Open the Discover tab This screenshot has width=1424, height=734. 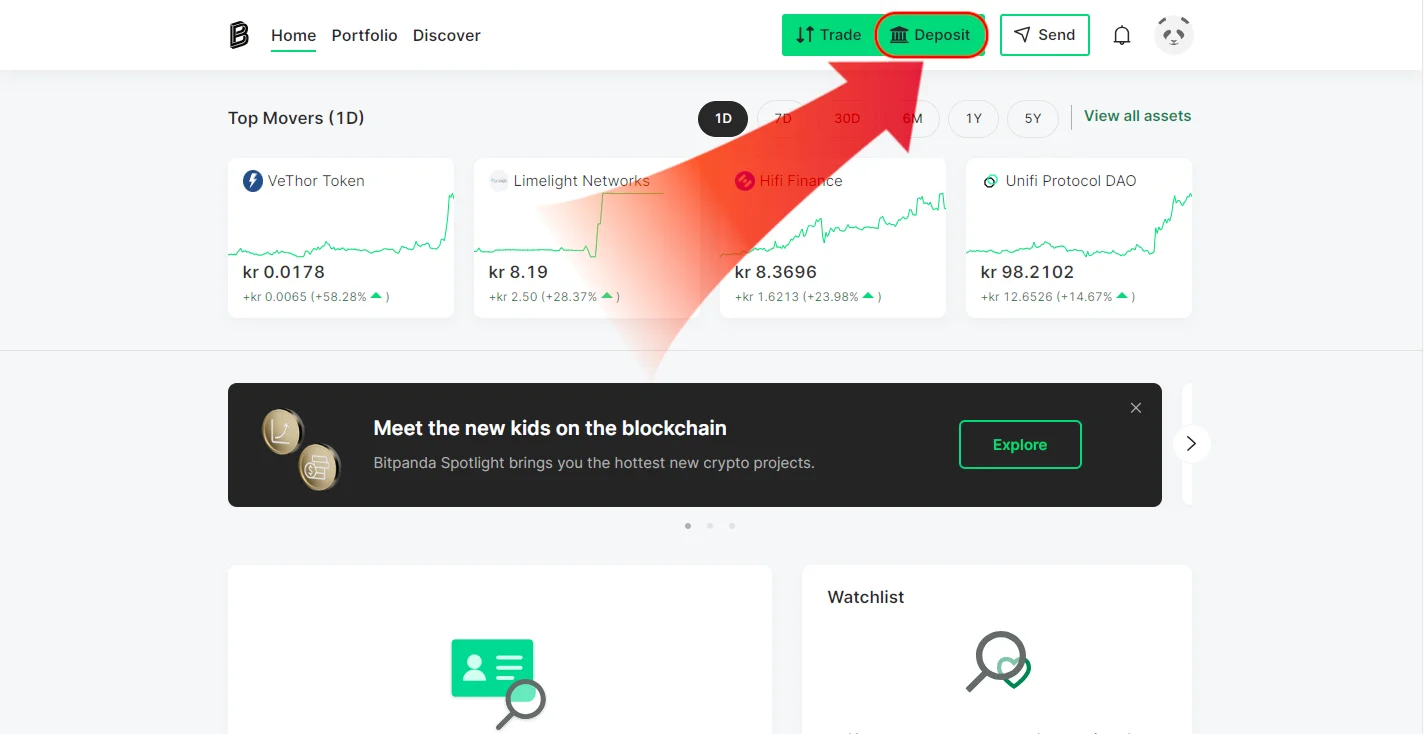(x=447, y=35)
